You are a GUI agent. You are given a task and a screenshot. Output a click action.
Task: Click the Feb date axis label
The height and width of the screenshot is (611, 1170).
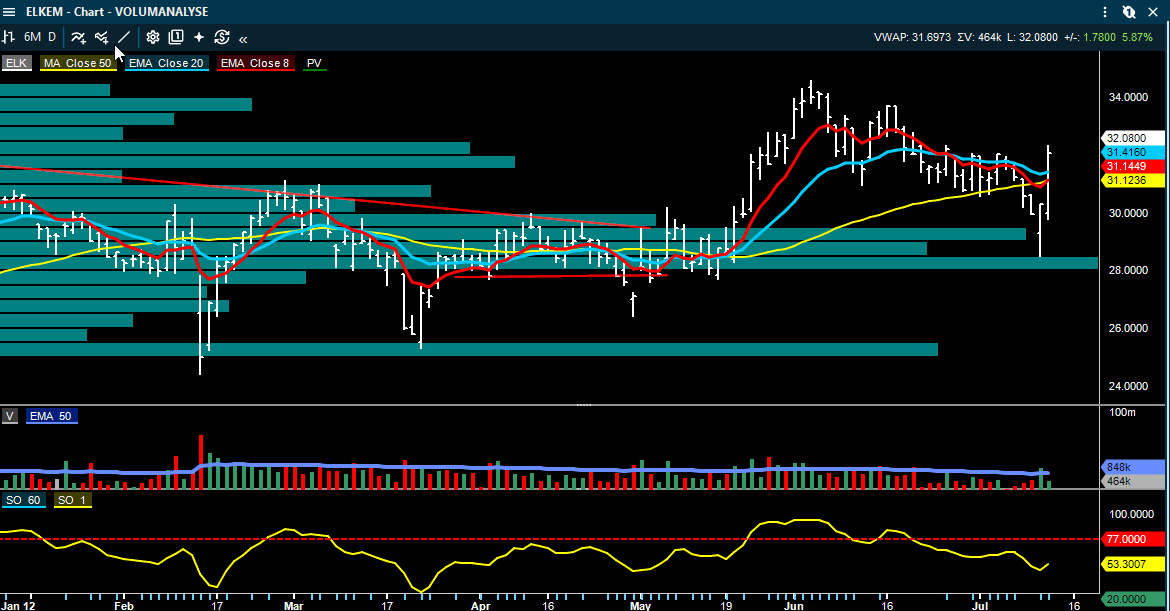124,606
